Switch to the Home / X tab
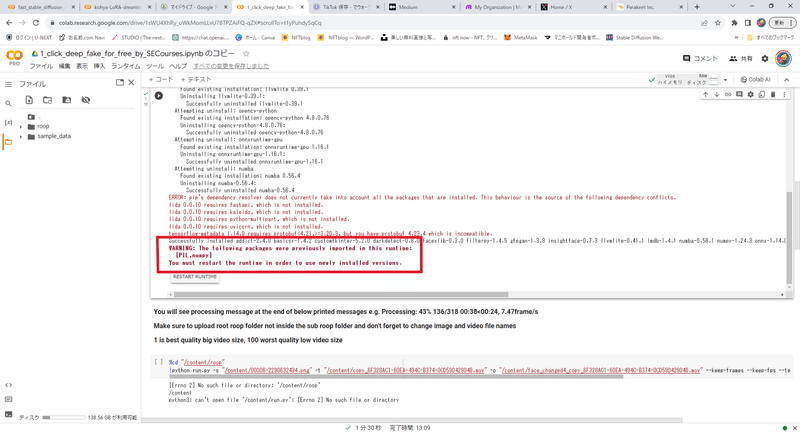The height and width of the screenshot is (433, 800). pyautogui.click(x=573, y=7)
